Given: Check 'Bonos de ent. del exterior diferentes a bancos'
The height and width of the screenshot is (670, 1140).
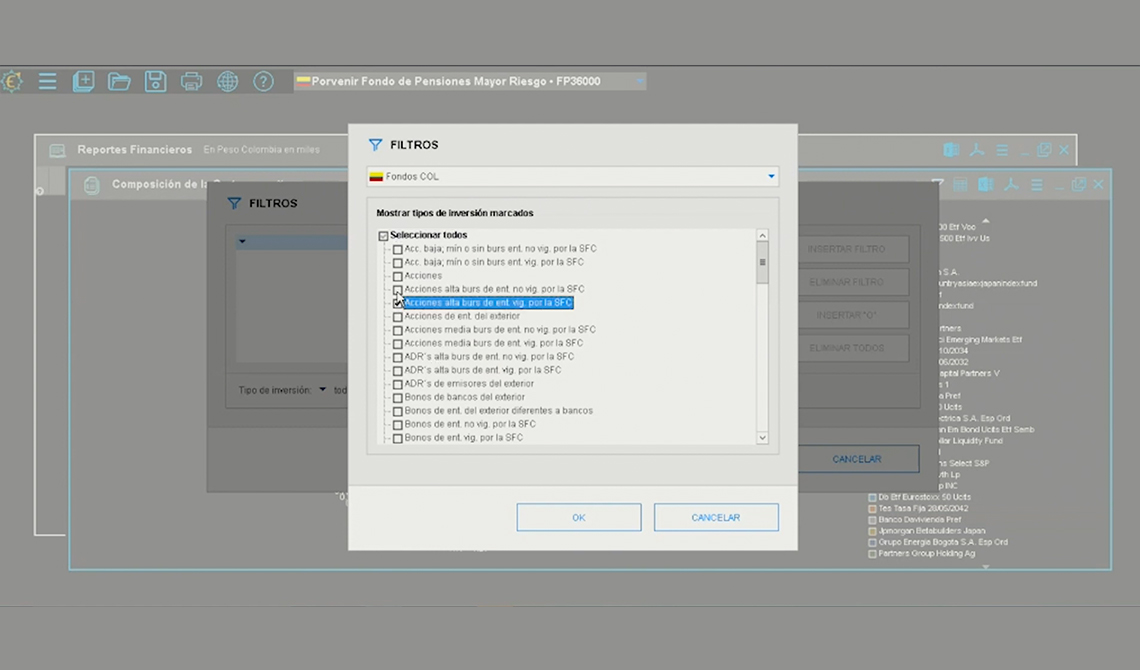Looking at the screenshot, I should [x=398, y=411].
